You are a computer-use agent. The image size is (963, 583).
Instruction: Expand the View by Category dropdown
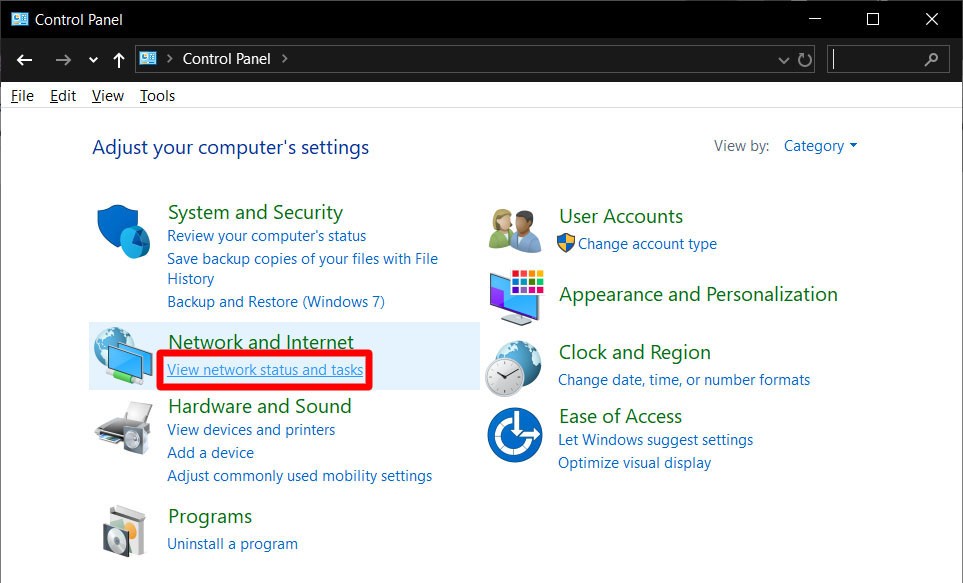[x=820, y=146]
